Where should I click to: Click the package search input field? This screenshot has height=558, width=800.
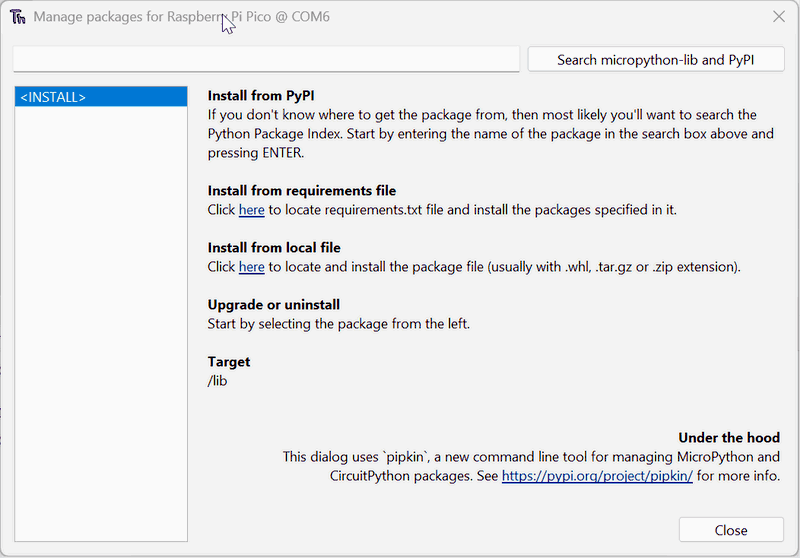point(266,59)
